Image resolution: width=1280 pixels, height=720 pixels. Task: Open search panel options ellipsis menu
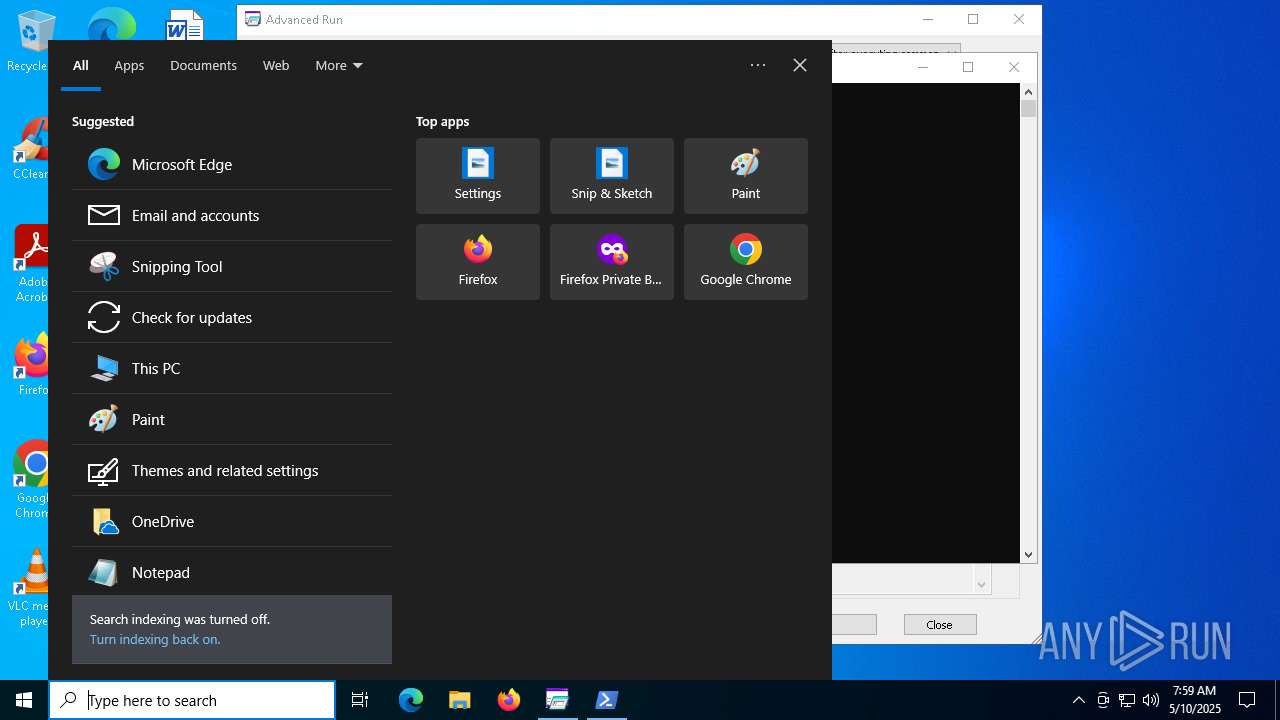[758, 65]
